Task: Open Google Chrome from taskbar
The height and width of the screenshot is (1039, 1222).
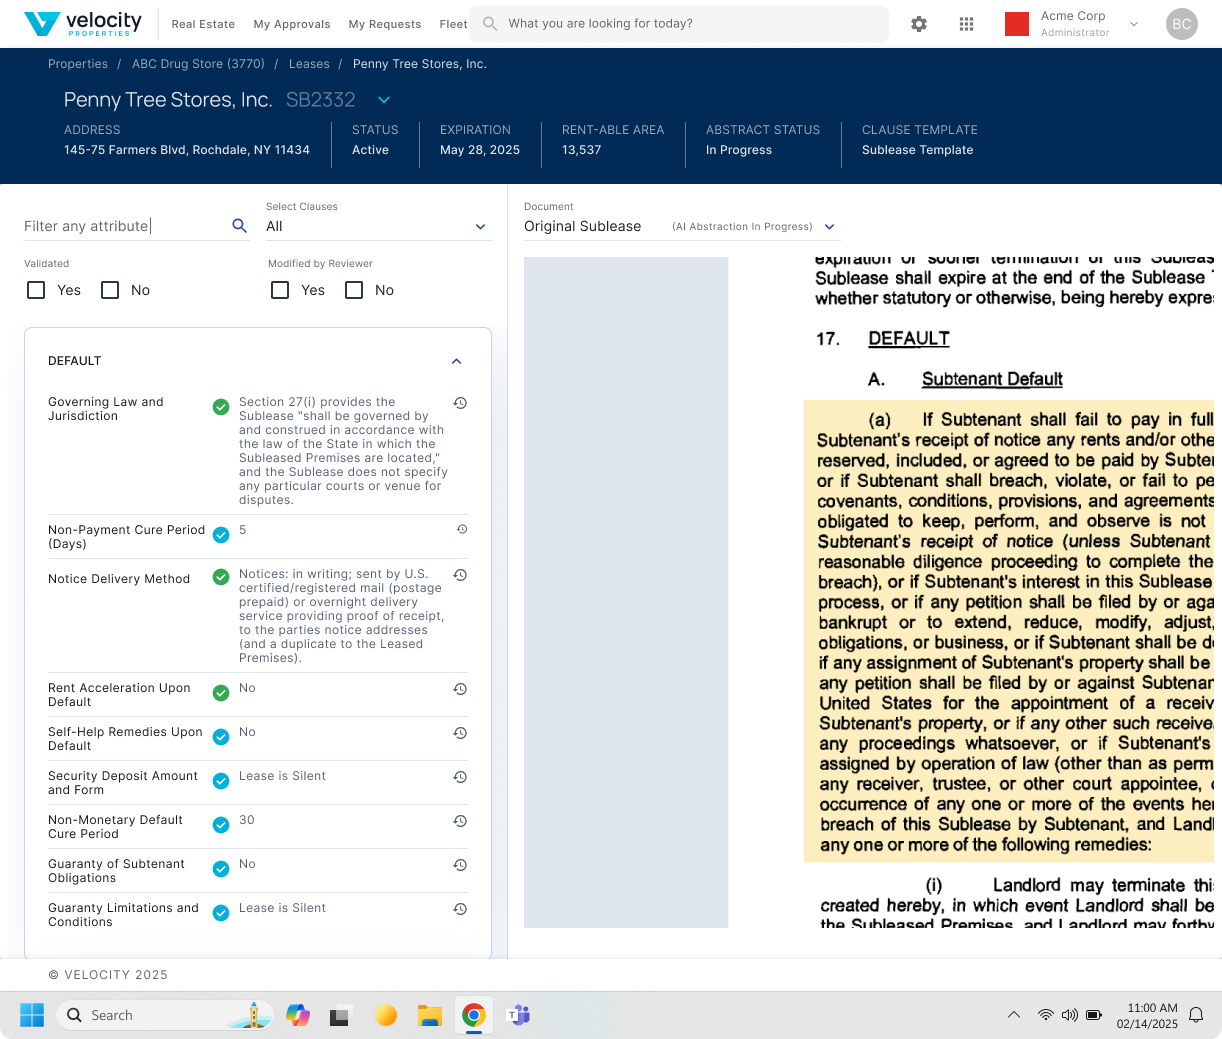Action: pyautogui.click(x=474, y=1015)
